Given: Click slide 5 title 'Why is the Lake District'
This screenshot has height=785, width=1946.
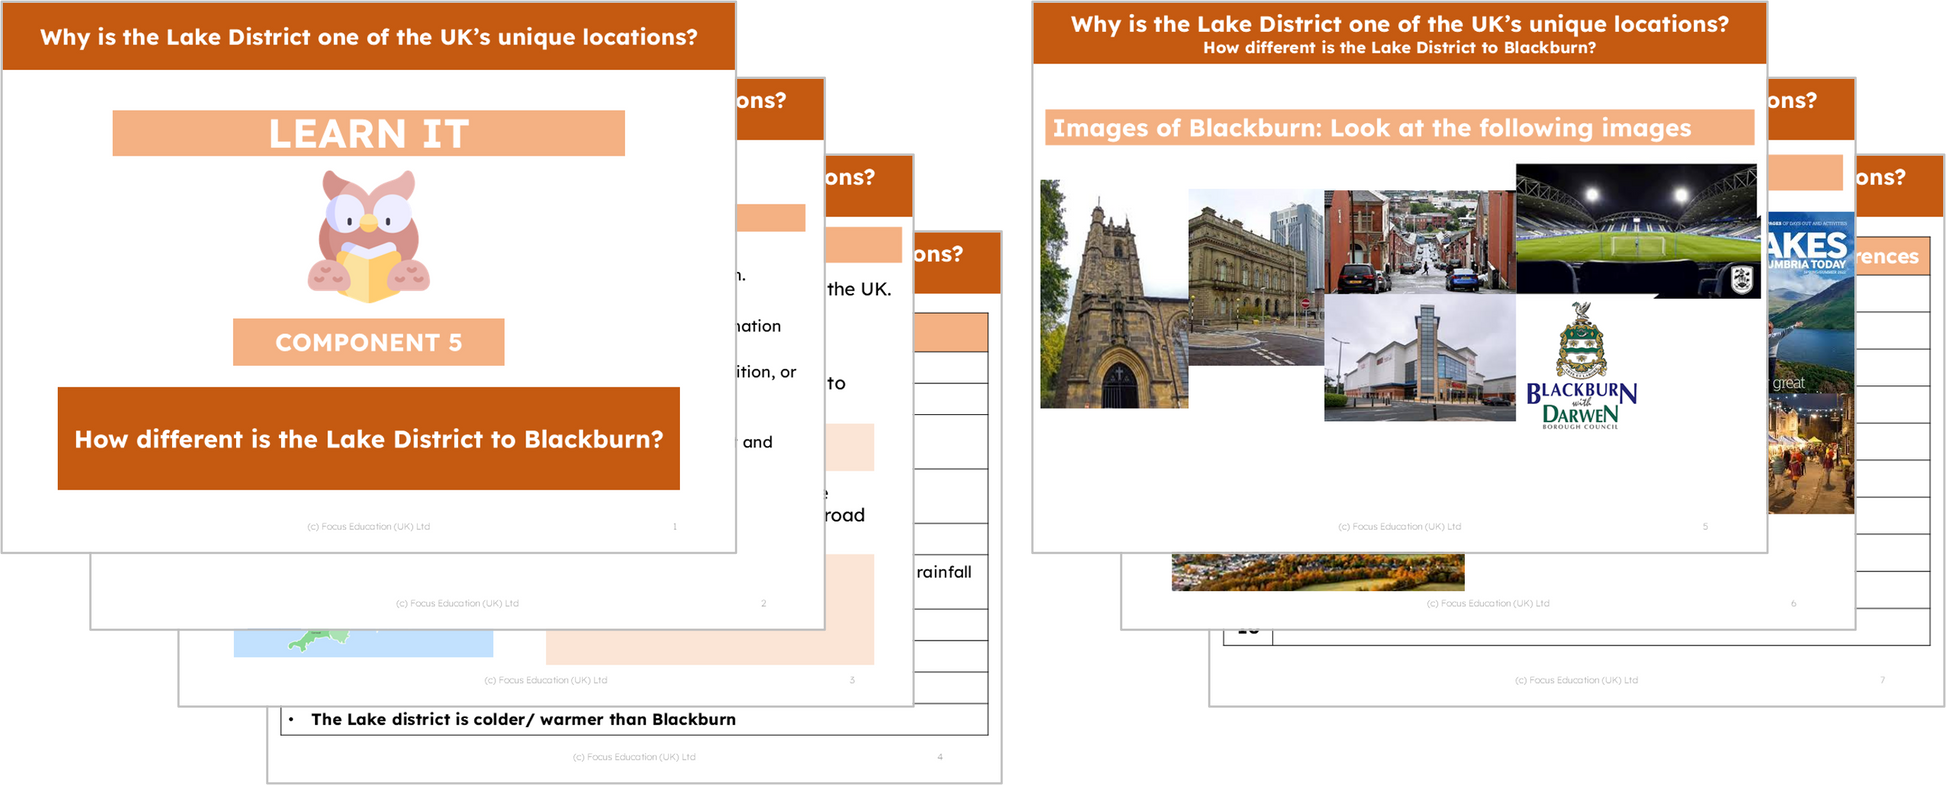Looking at the screenshot, I should [1400, 24].
